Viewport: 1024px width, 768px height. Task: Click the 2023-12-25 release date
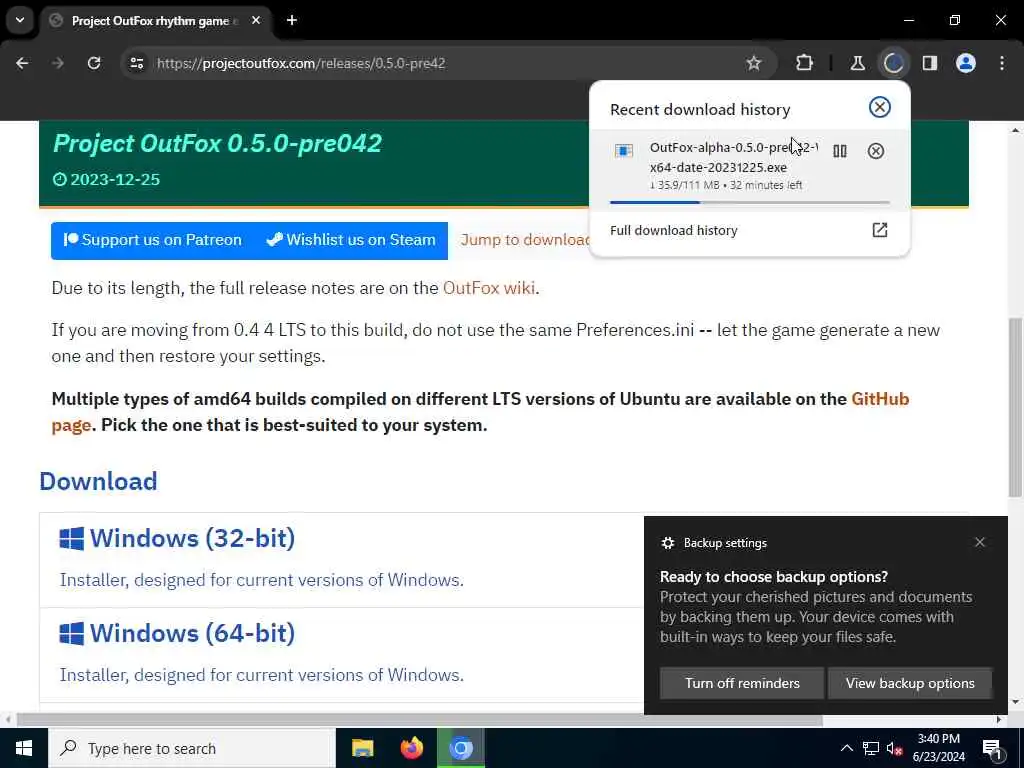(x=106, y=180)
